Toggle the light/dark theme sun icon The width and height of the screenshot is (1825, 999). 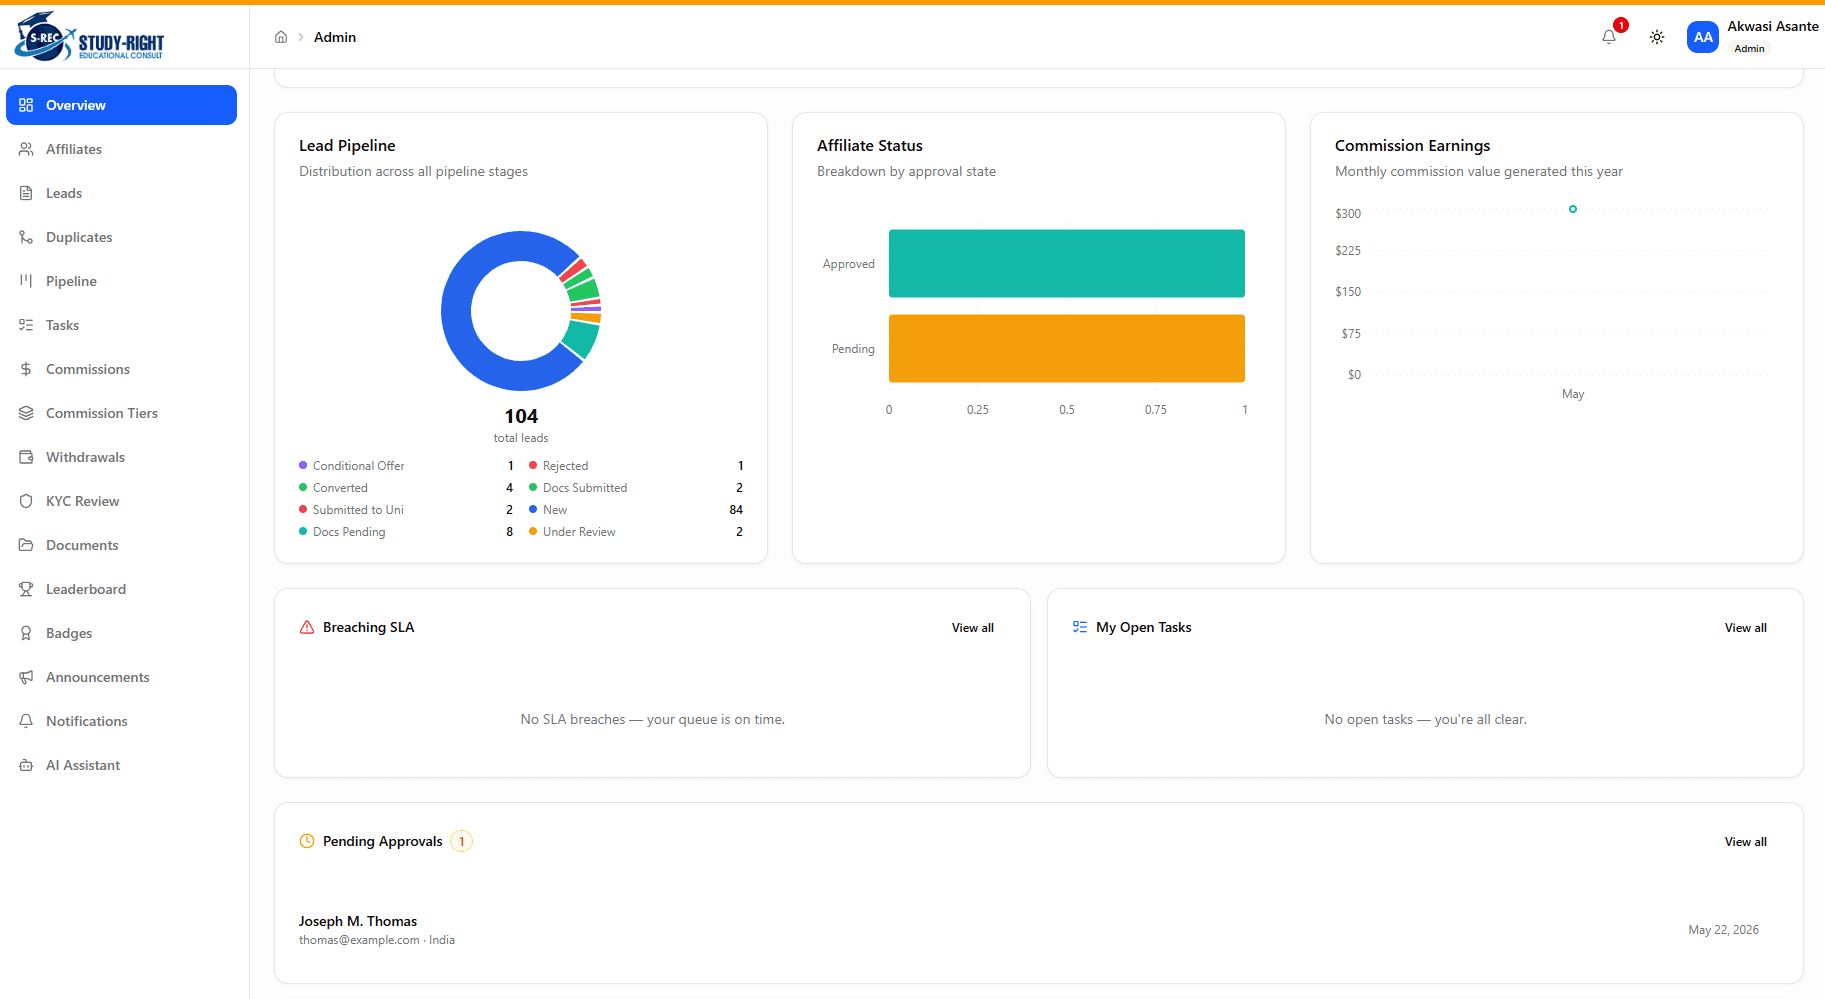pyautogui.click(x=1657, y=37)
